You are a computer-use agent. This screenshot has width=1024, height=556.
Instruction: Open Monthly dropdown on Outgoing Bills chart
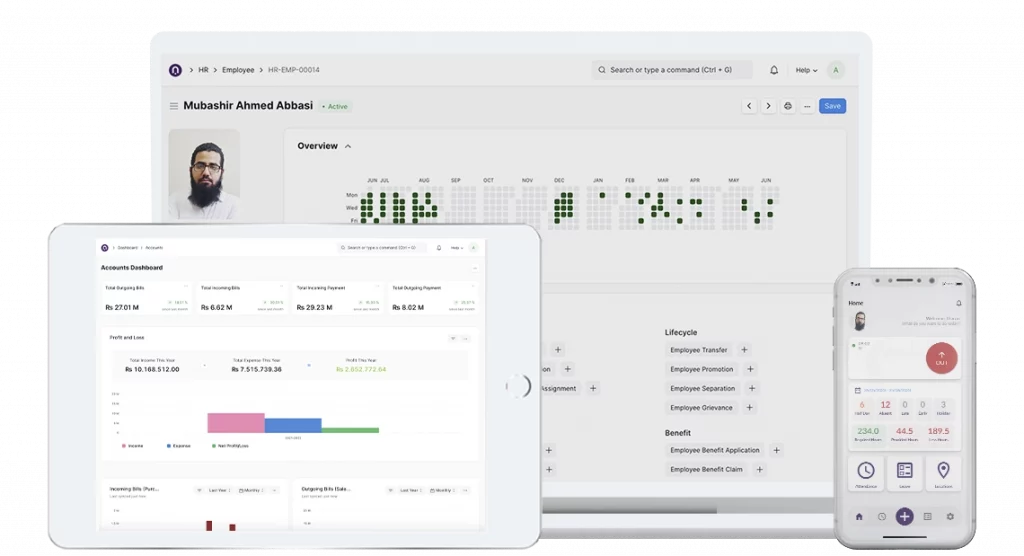[443, 490]
